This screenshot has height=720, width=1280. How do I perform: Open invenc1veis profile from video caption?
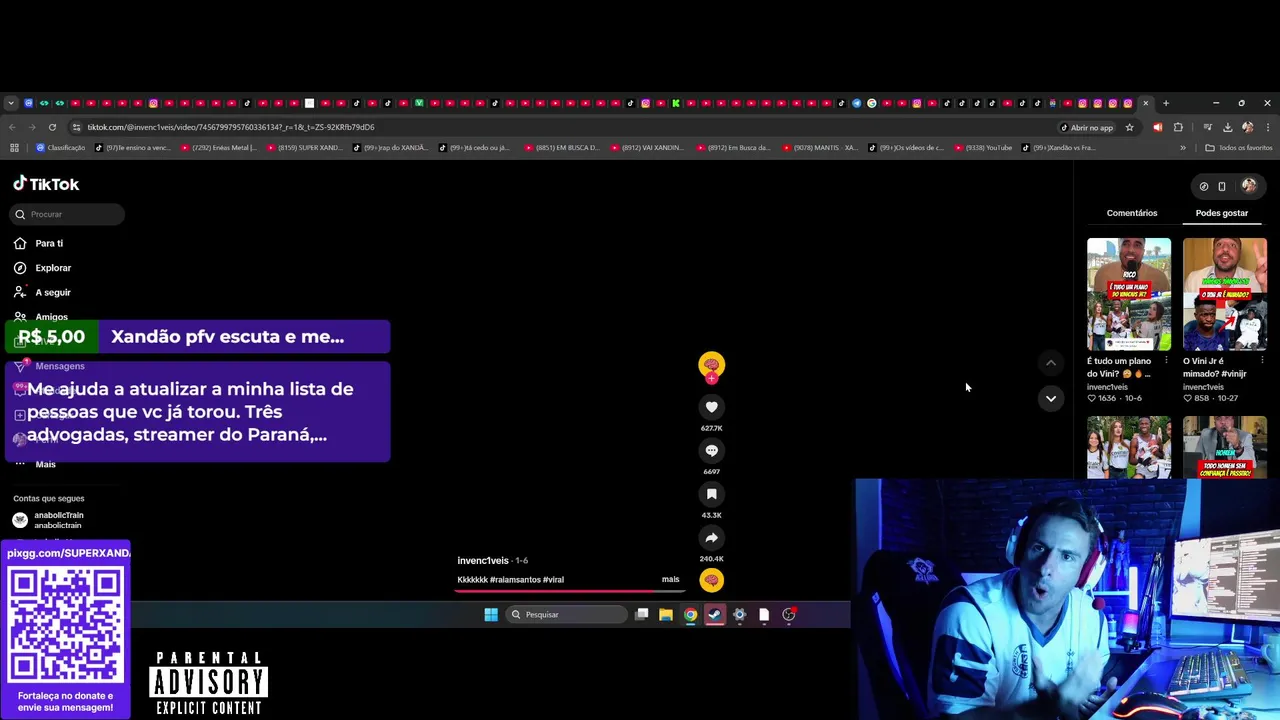click(483, 561)
